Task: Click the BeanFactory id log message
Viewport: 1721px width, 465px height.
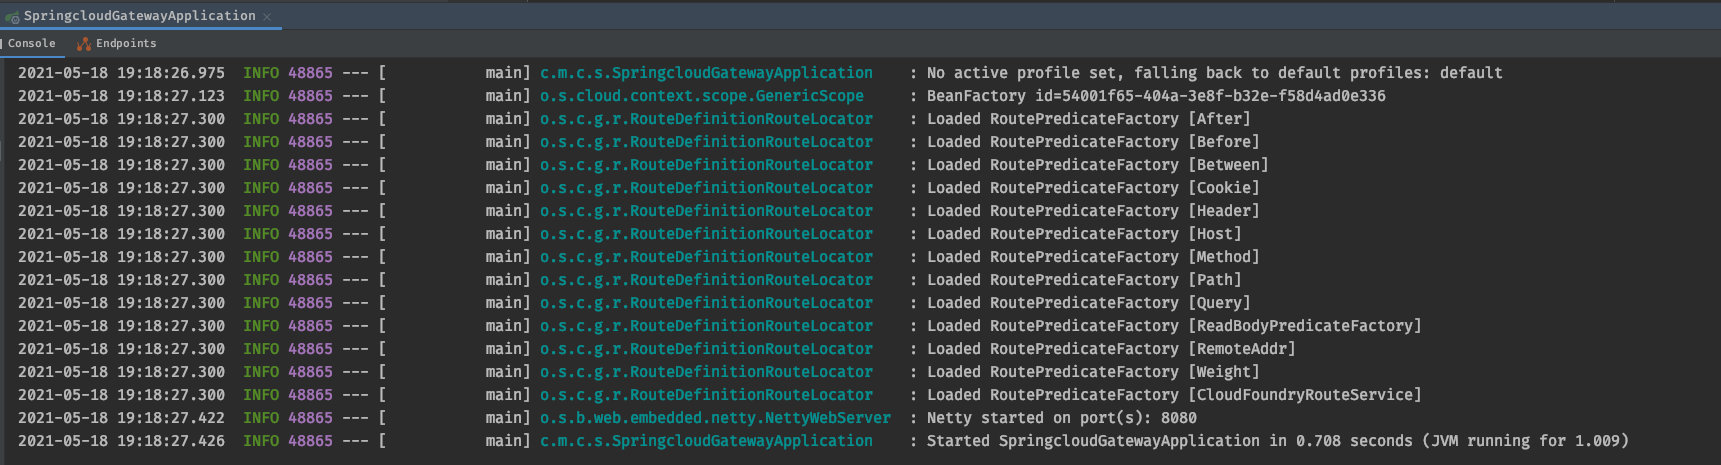Action: click(1156, 96)
